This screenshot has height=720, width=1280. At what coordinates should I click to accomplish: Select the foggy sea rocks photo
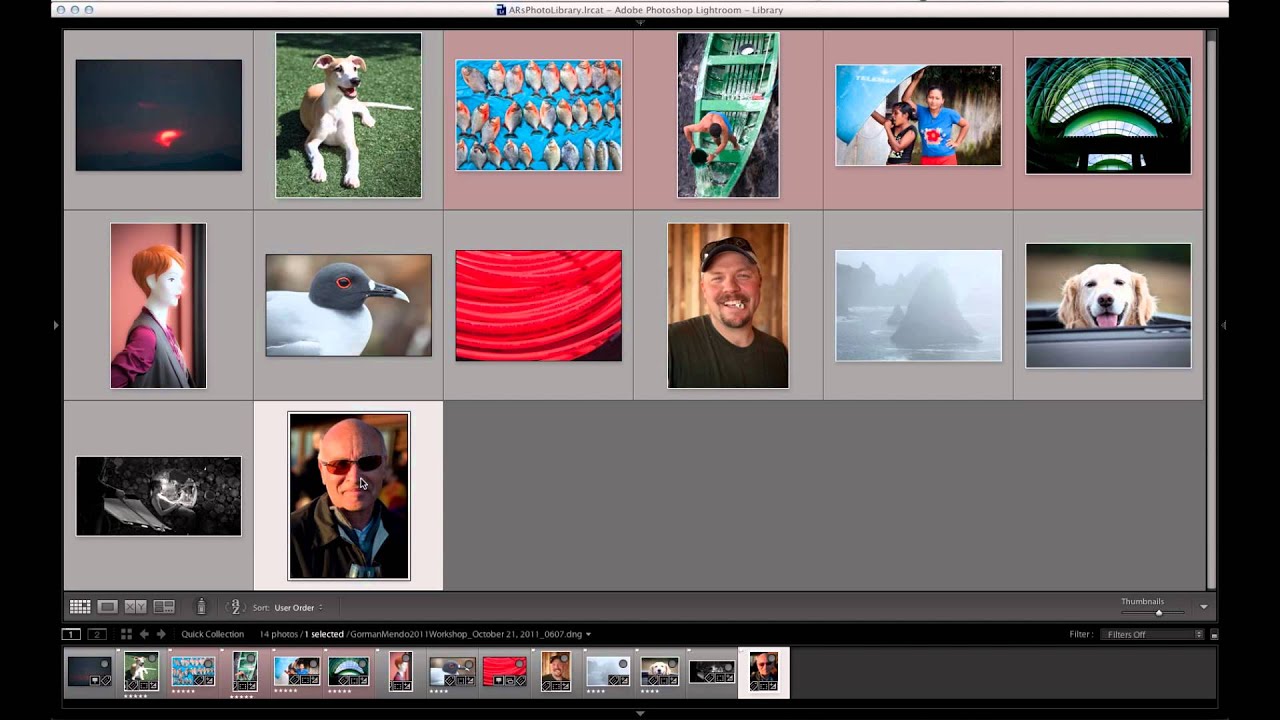pos(918,305)
